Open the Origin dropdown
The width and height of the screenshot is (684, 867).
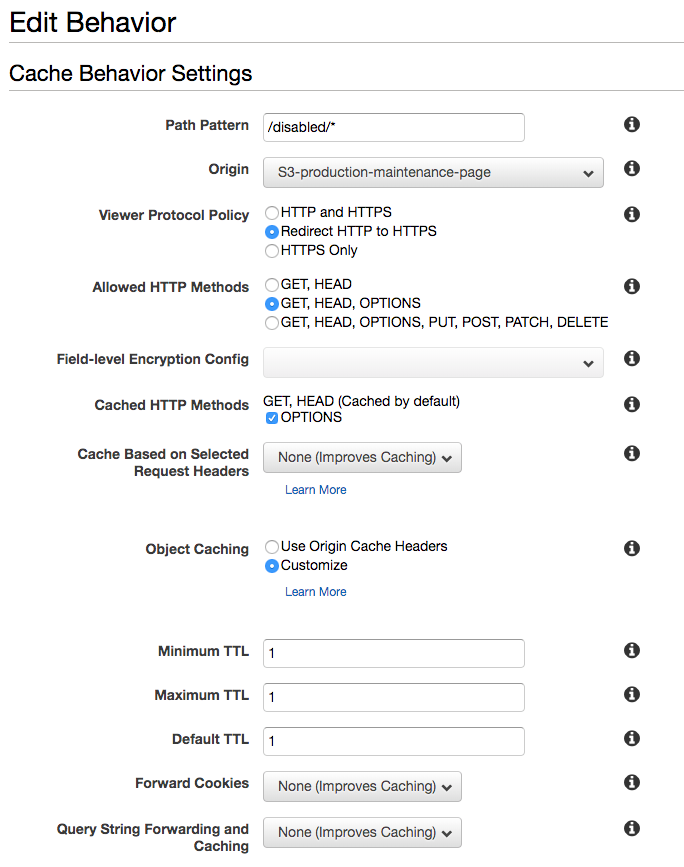(x=433, y=172)
